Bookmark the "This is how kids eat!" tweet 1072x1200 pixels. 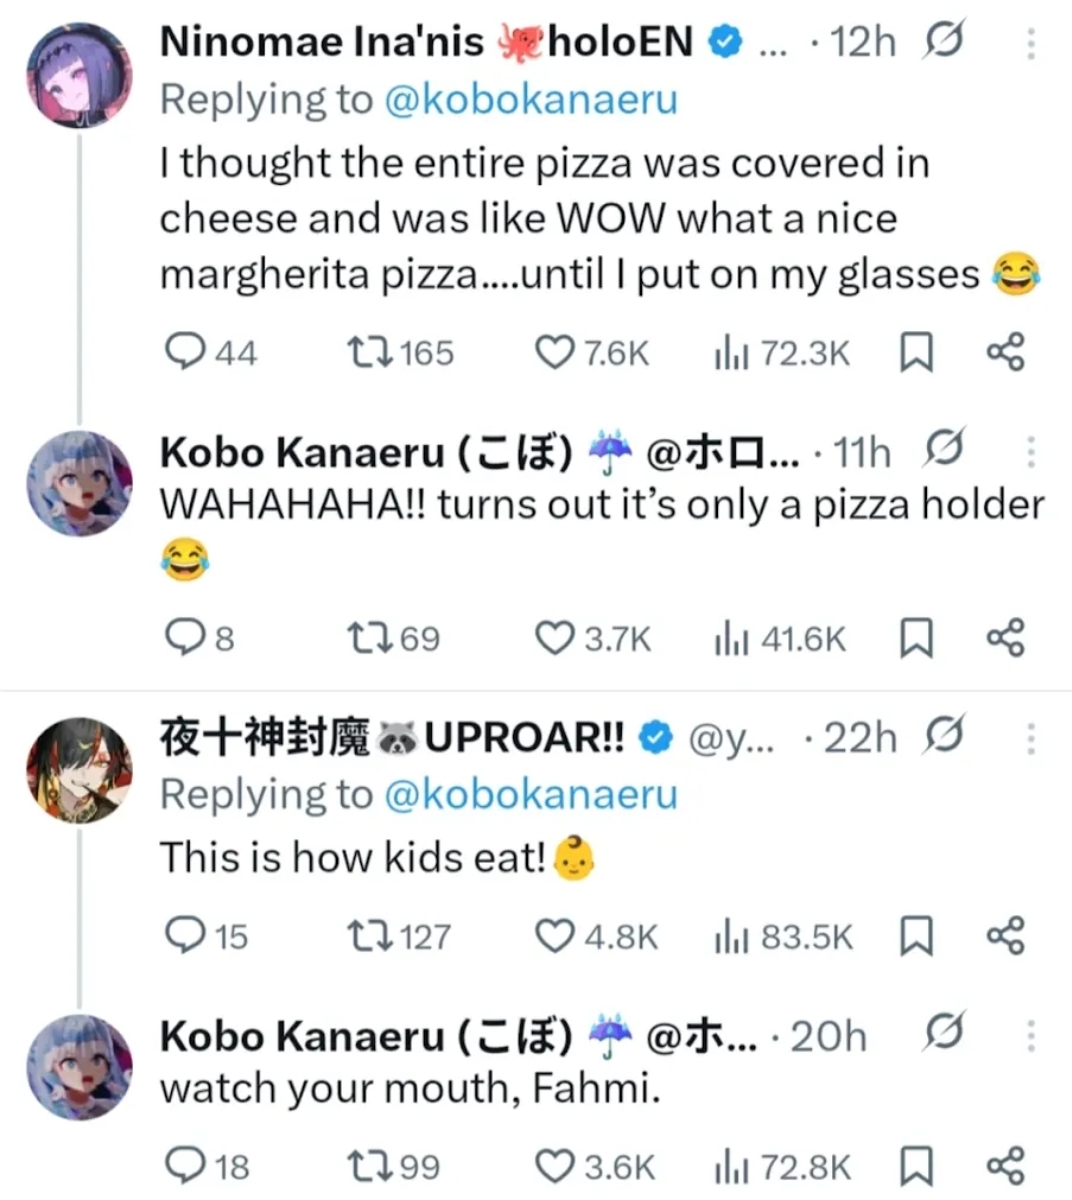pos(916,937)
